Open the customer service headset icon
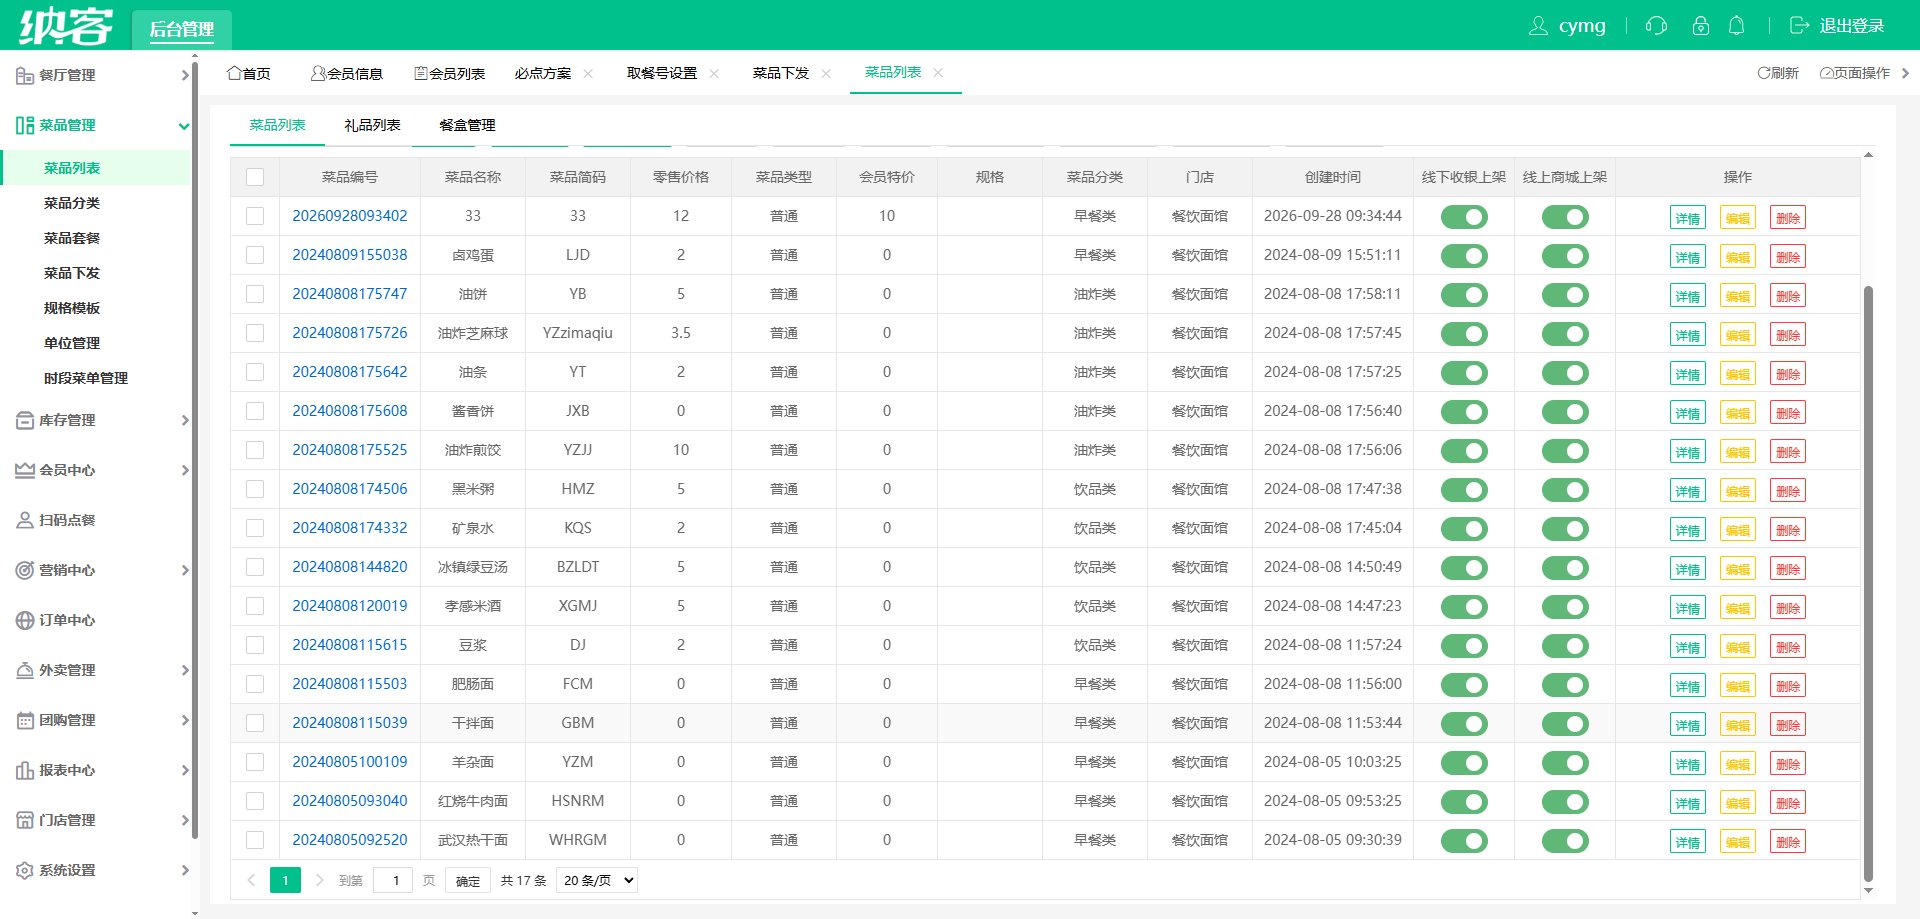 [1657, 26]
